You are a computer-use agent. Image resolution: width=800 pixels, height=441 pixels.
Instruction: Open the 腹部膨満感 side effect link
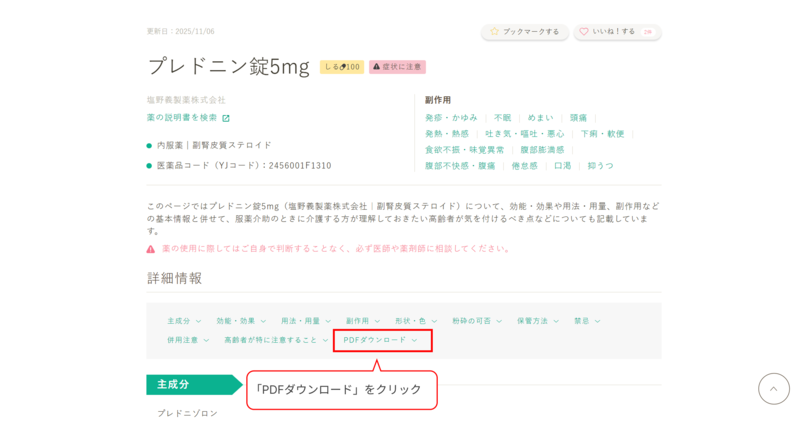click(542, 150)
